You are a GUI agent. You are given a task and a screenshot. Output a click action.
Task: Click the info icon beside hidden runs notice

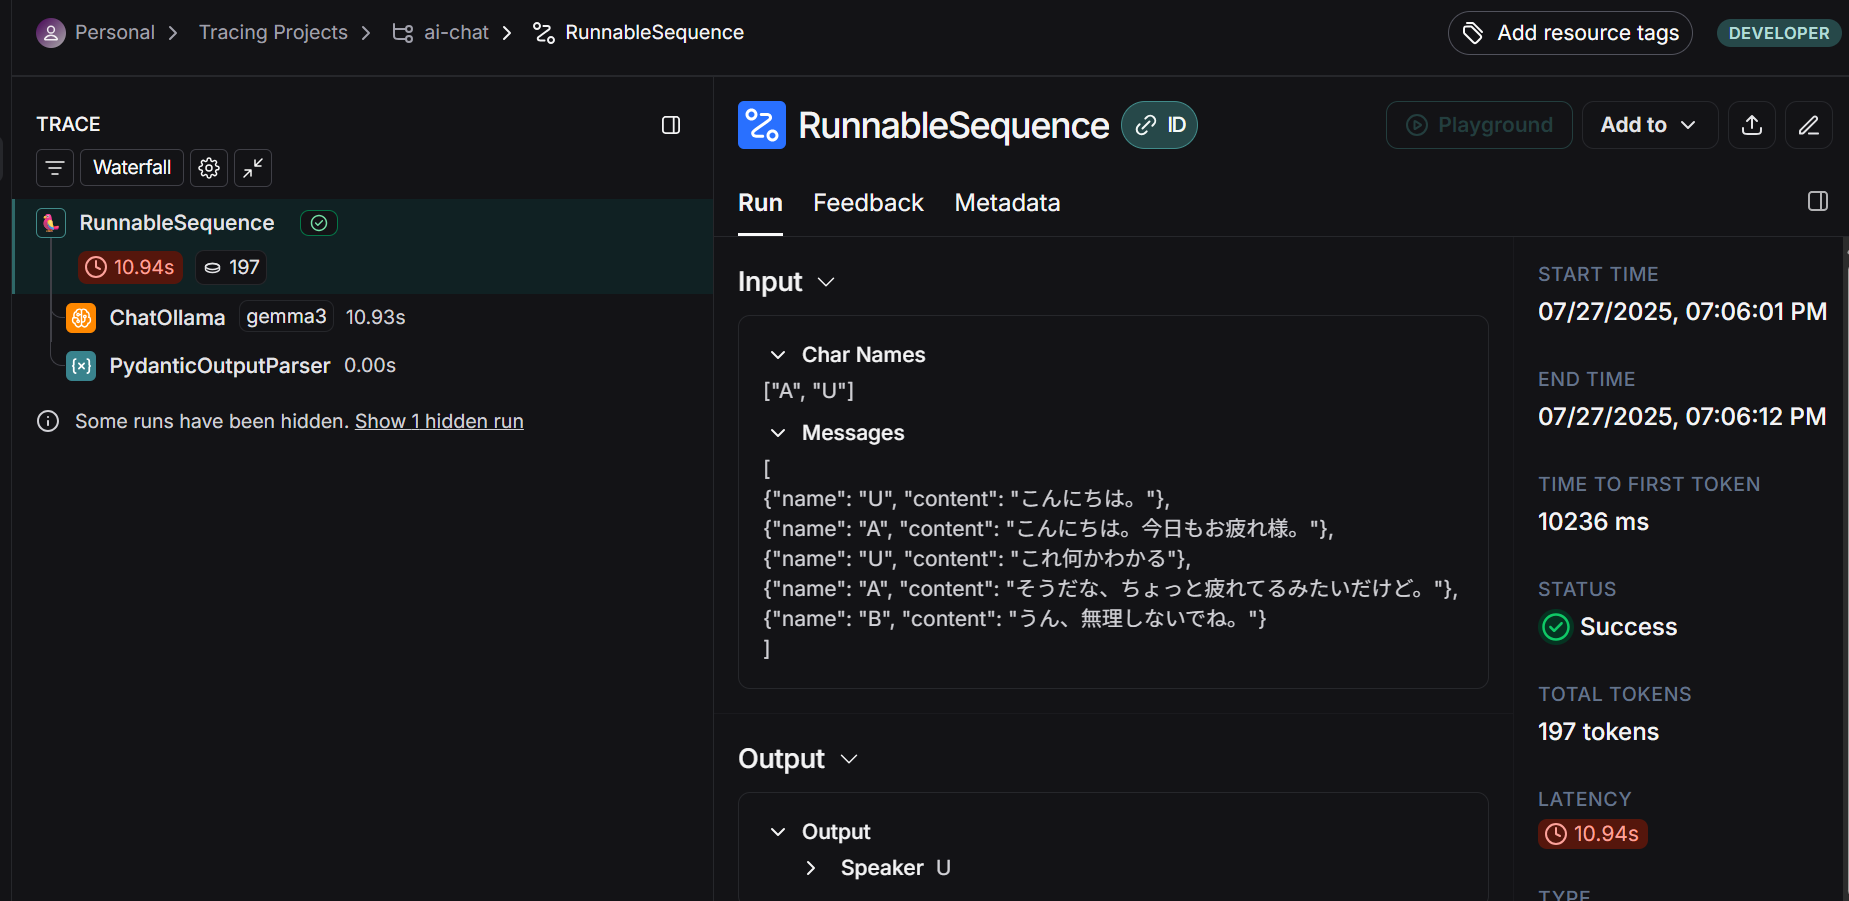[48, 421]
